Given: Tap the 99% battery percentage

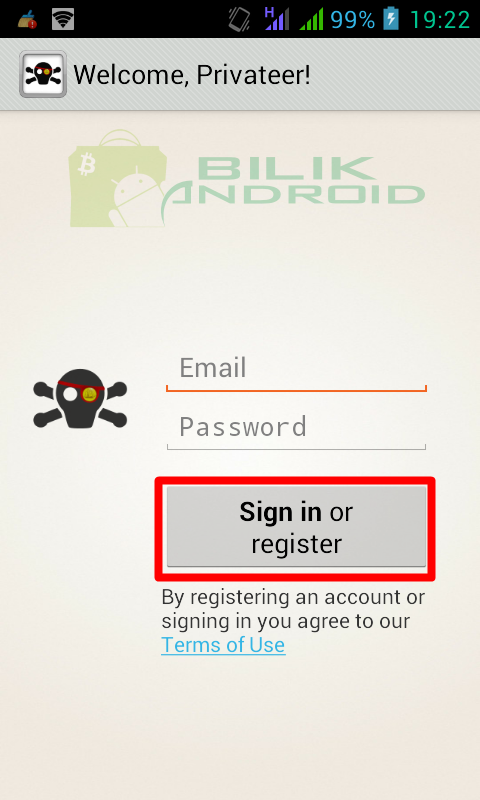Looking at the screenshot, I should click(352, 20).
